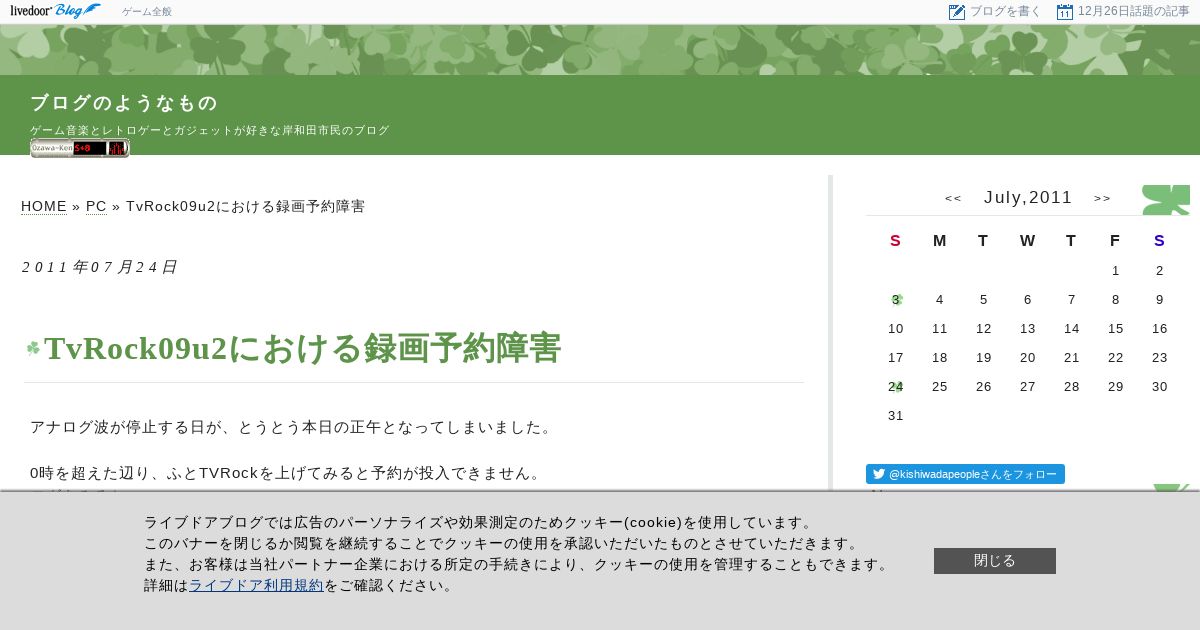Close the cookie banner with 閉じる

click(995, 561)
